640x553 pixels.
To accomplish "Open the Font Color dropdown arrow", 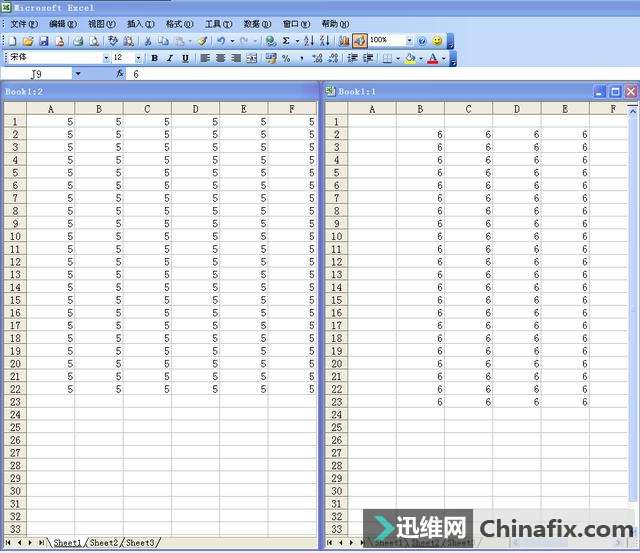I will 444,58.
